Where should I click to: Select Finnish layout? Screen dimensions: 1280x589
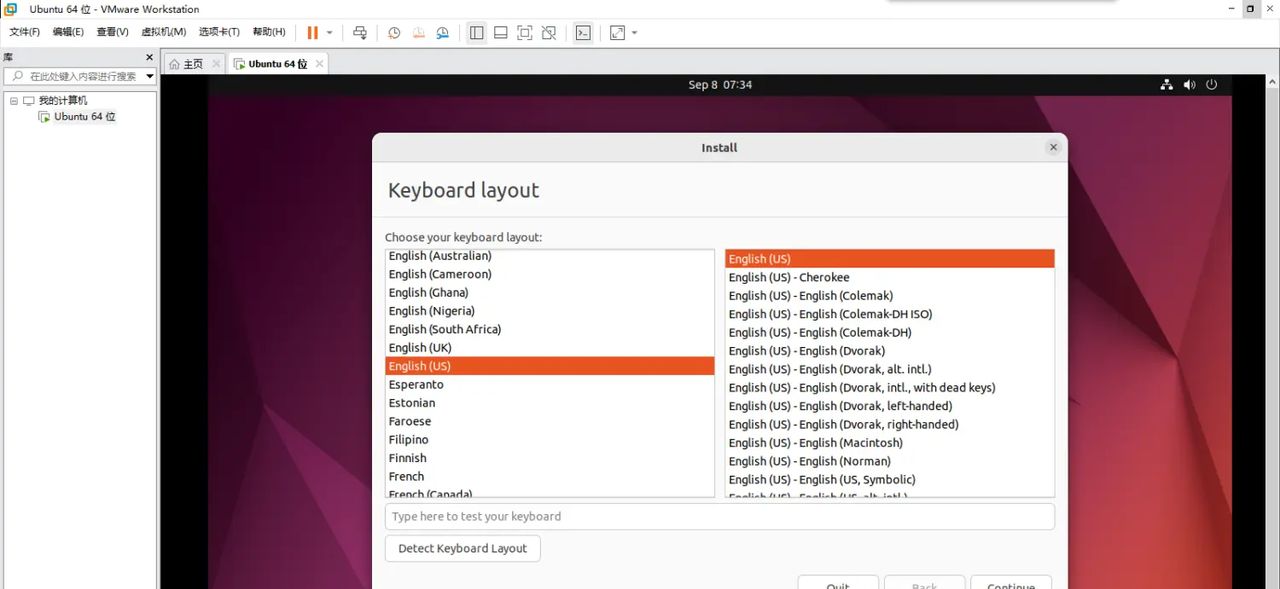pyautogui.click(x=550, y=458)
